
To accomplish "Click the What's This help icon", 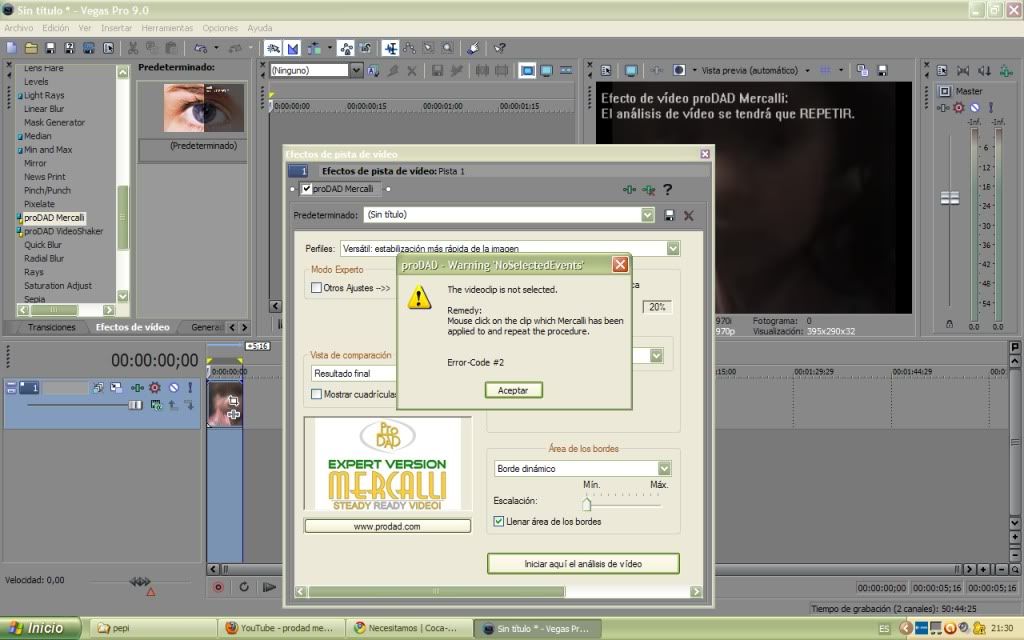I will click(x=500, y=48).
